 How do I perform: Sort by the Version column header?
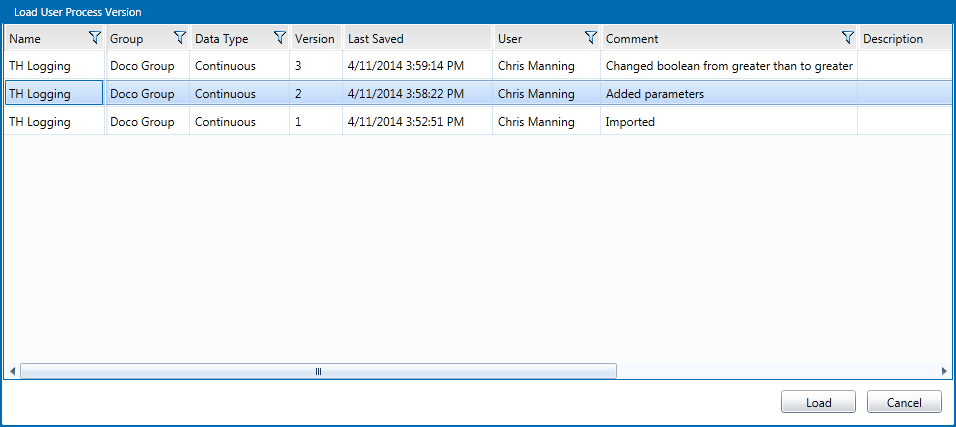[x=315, y=39]
